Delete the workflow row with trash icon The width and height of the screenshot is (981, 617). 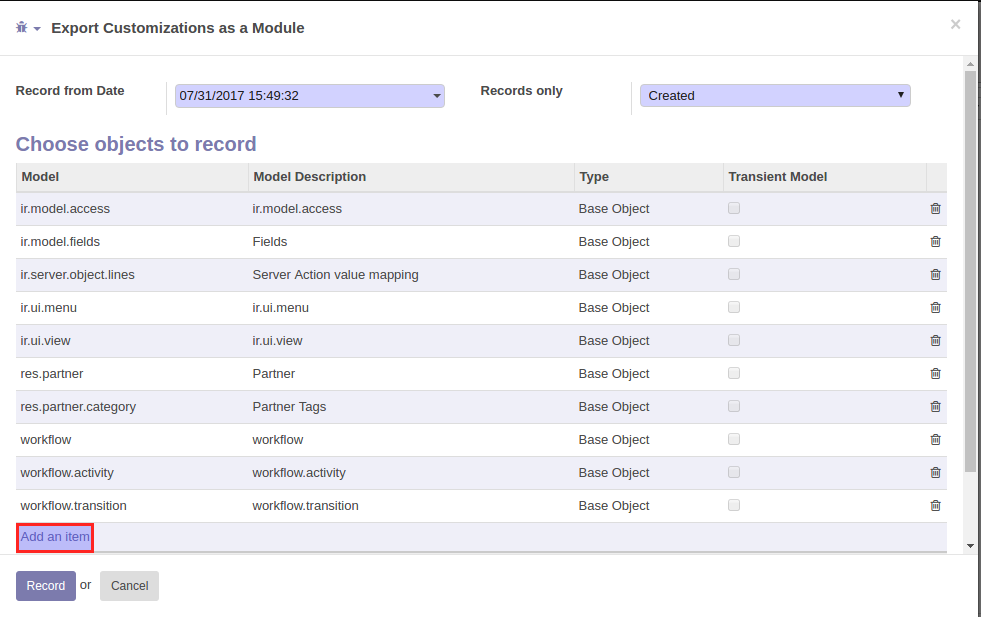935,439
